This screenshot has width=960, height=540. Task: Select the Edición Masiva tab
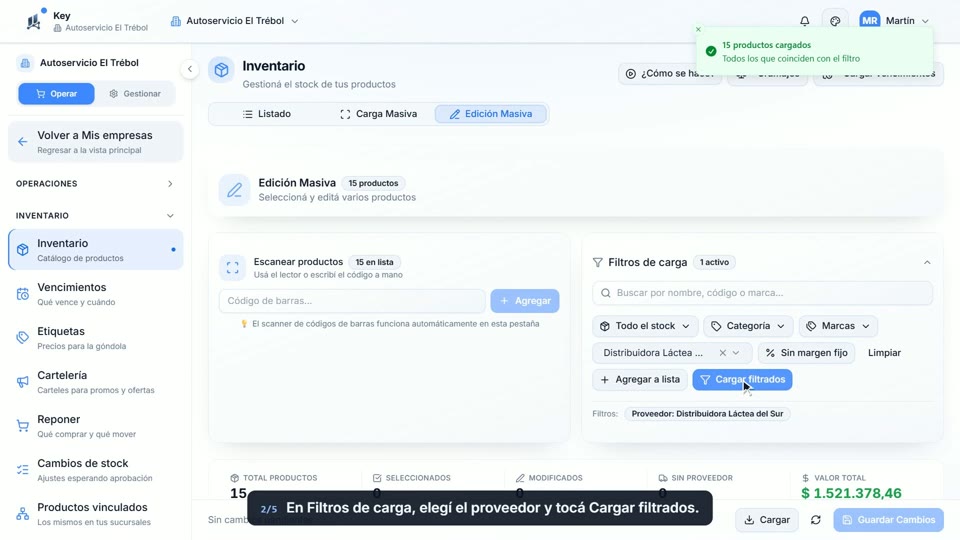490,114
